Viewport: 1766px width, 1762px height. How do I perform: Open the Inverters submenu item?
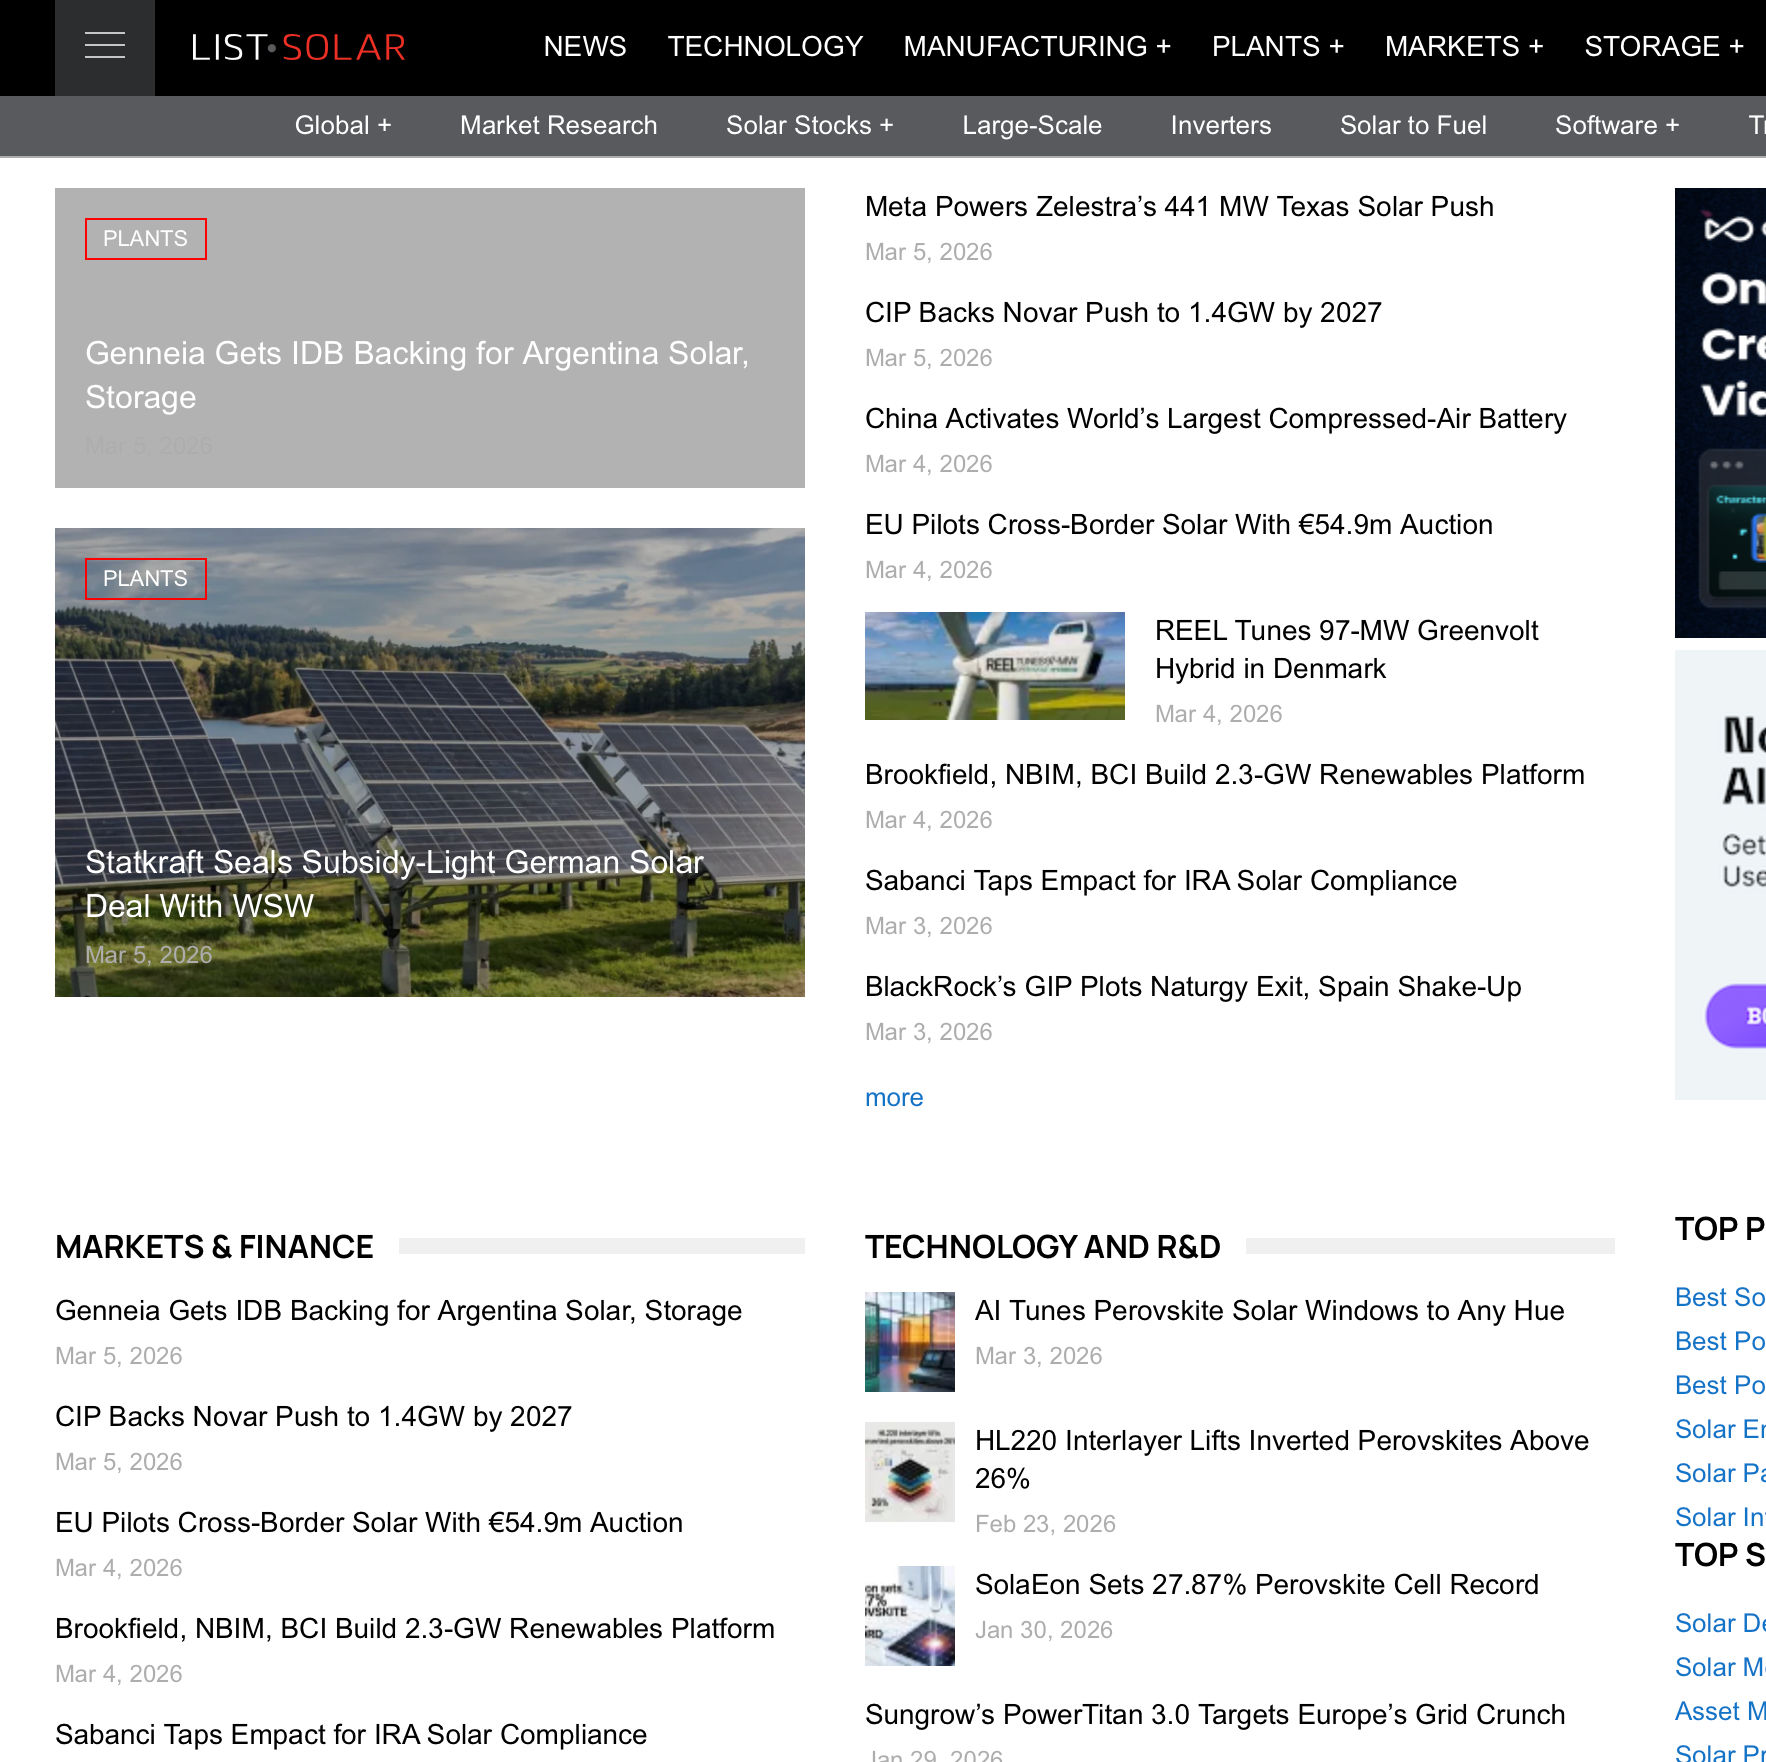(1221, 126)
